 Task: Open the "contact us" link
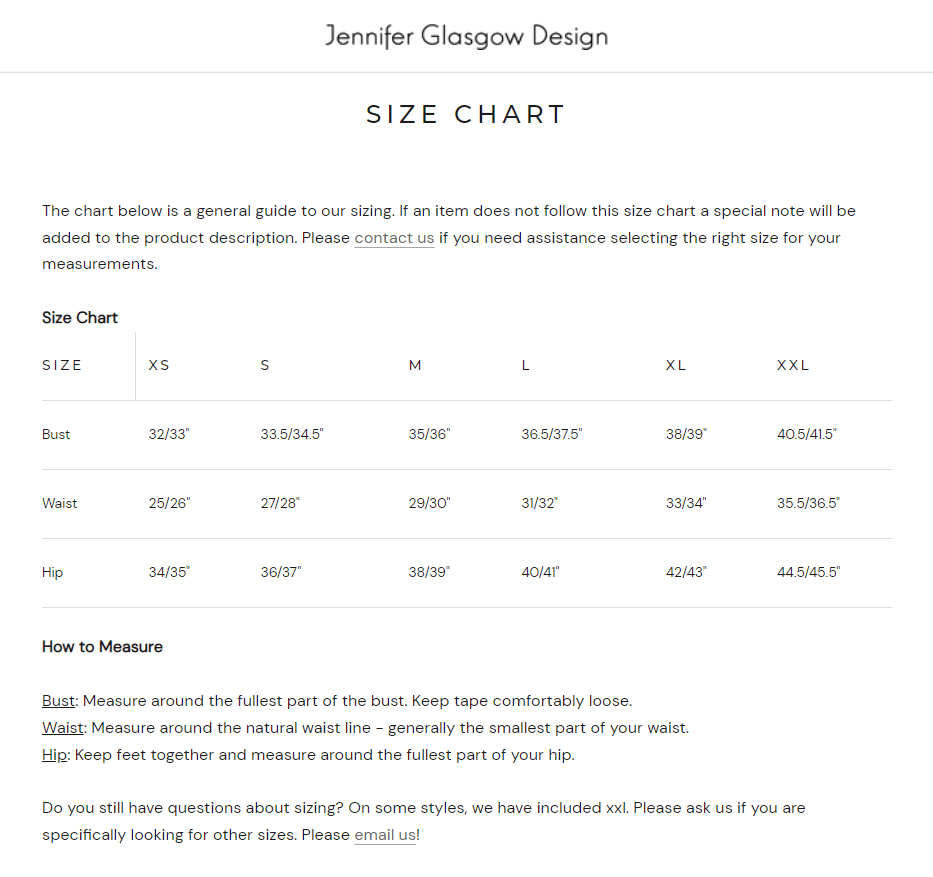pyautogui.click(x=394, y=238)
